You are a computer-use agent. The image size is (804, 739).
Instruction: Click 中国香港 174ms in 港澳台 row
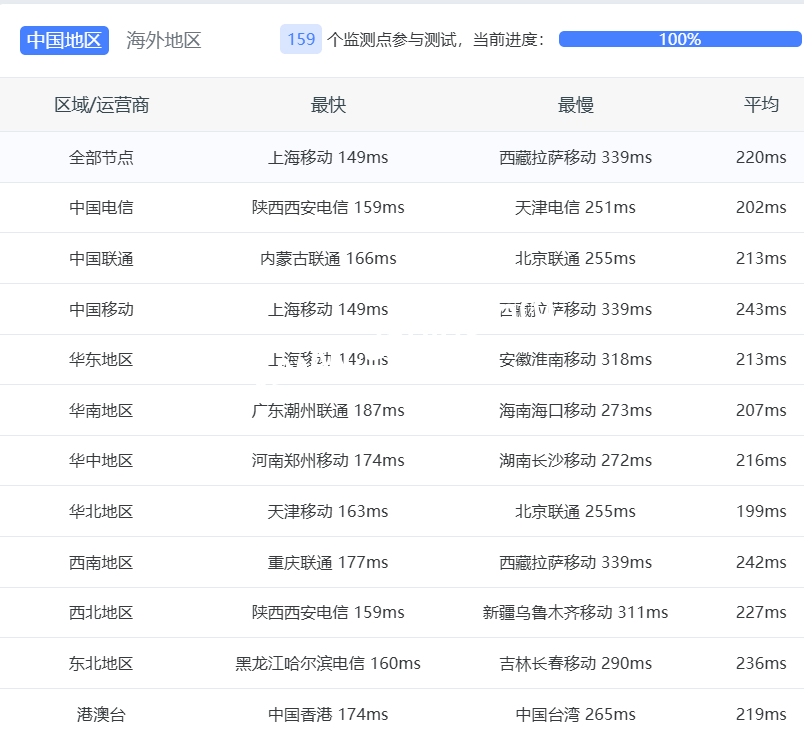[x=328, y=715]
